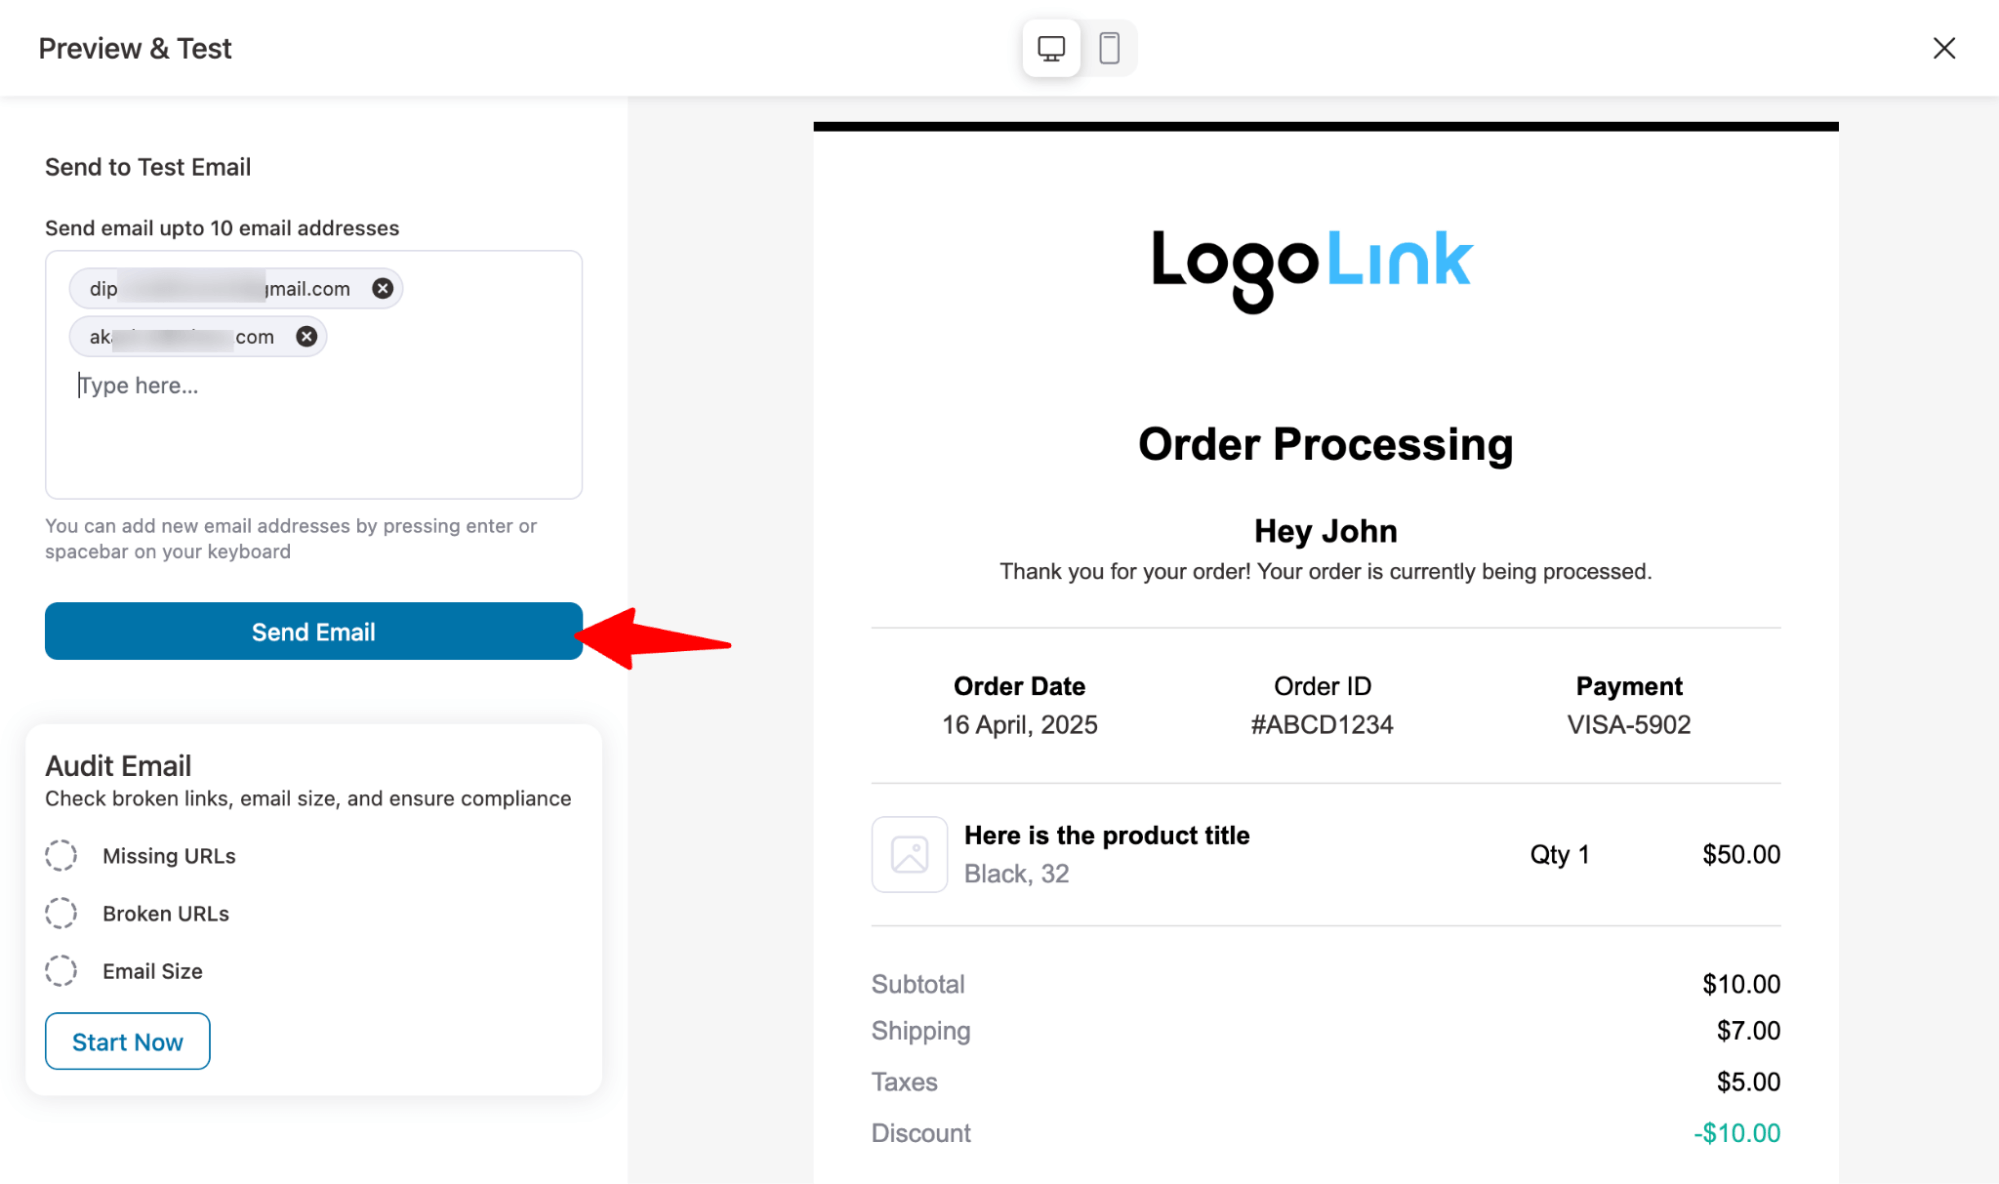Click the Order ID #ABCD1234 value
This screenshot has width=1999, height=1184.
click(x=1322, y=725)
